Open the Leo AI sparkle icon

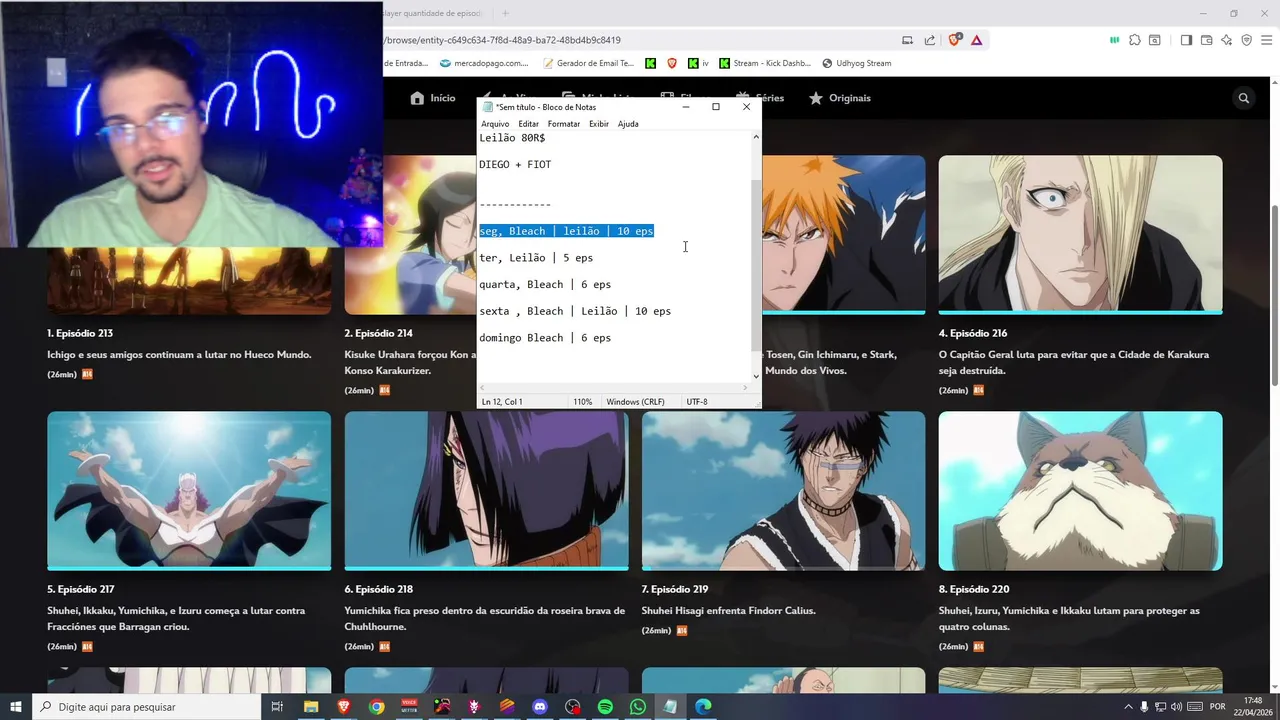(1226, 40)
